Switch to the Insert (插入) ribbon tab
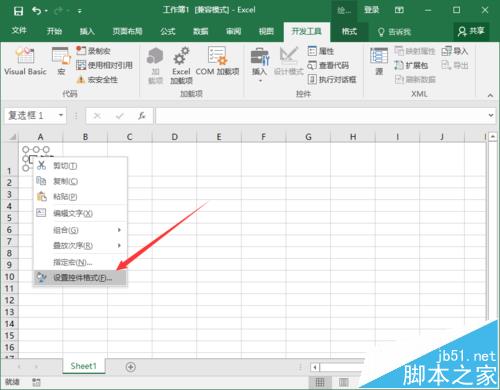 click(x=87, y=31)
